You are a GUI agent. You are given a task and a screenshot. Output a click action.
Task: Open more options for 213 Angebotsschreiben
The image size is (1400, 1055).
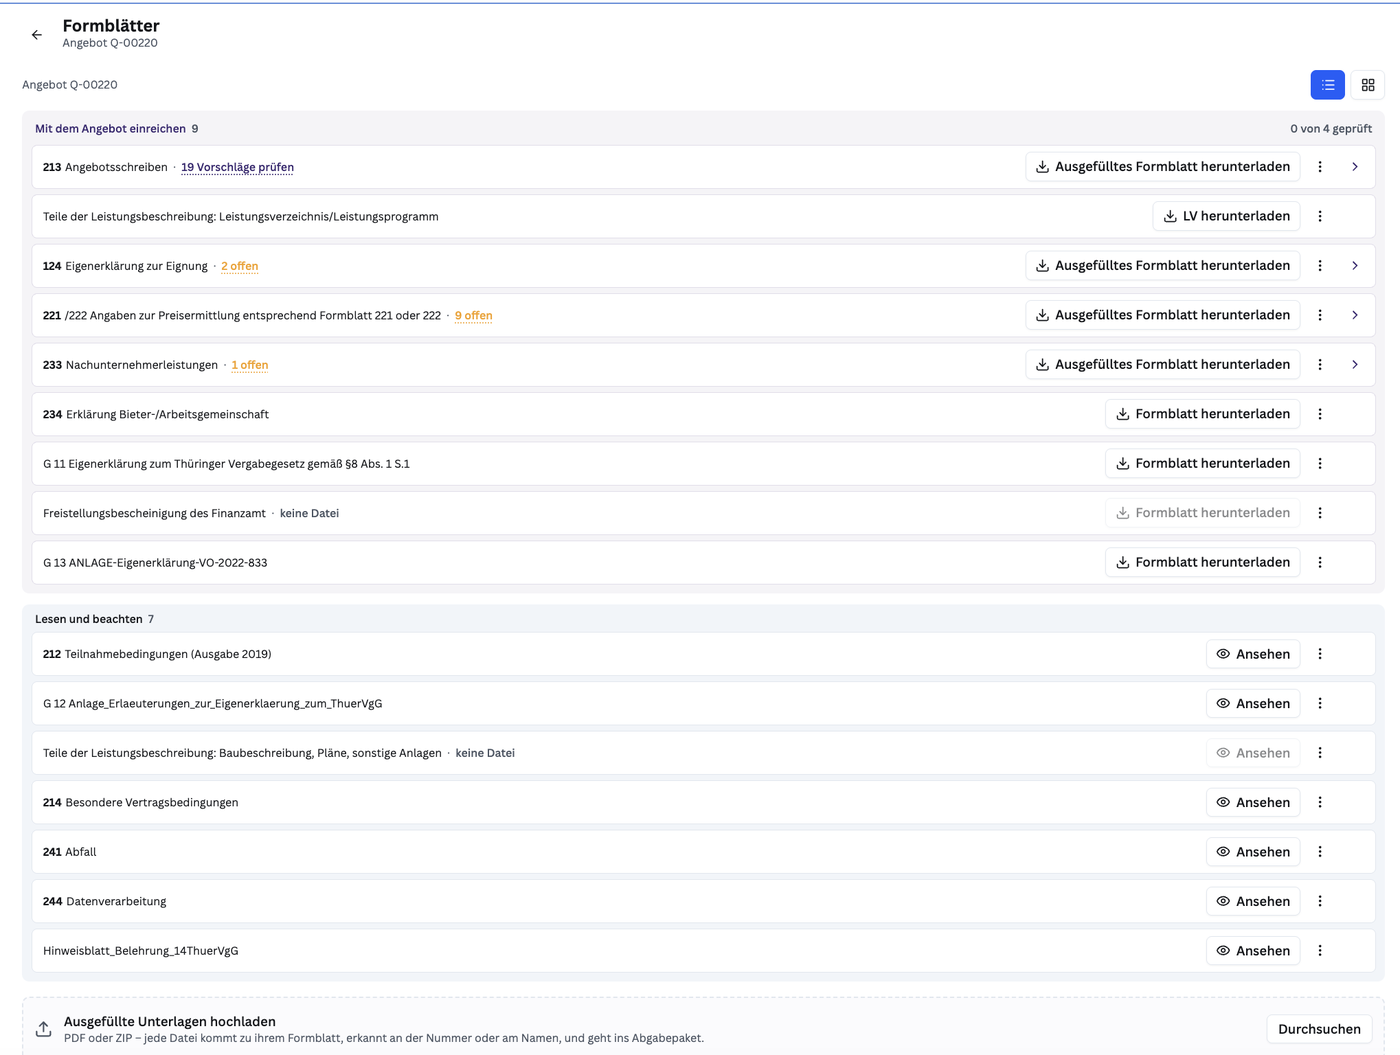pos(1320,167)
